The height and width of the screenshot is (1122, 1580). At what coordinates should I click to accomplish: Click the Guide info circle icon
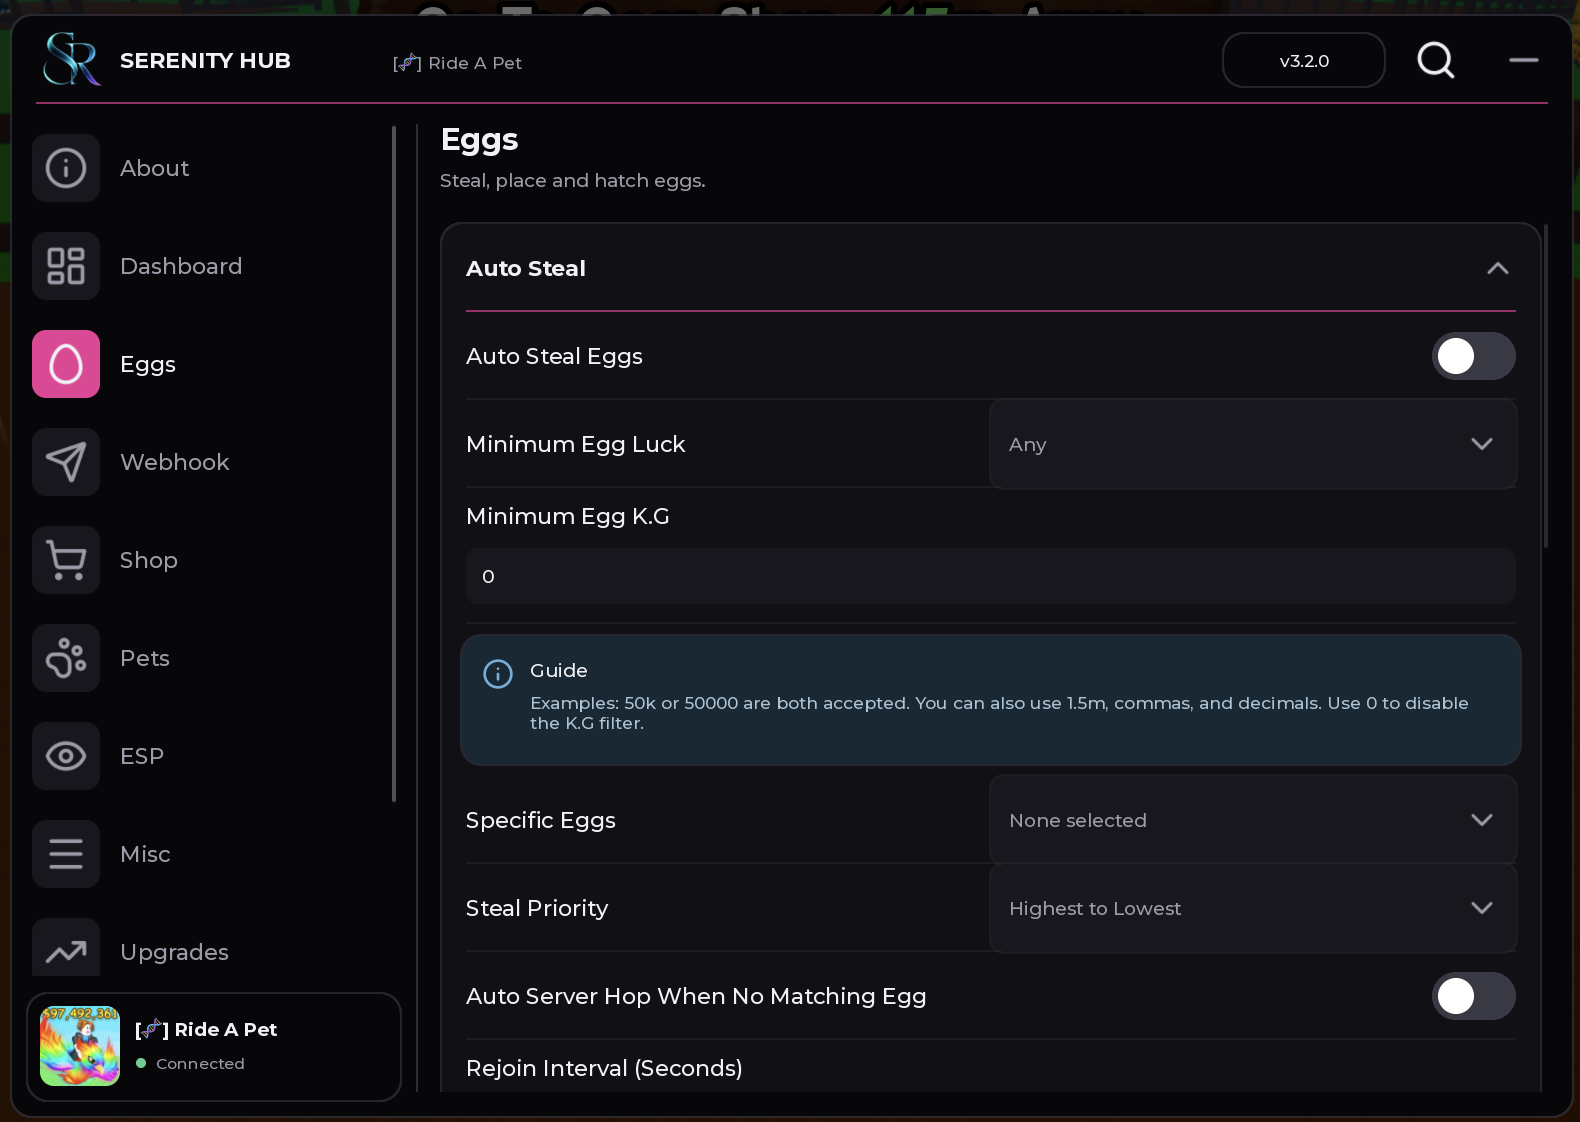[498, 674]
